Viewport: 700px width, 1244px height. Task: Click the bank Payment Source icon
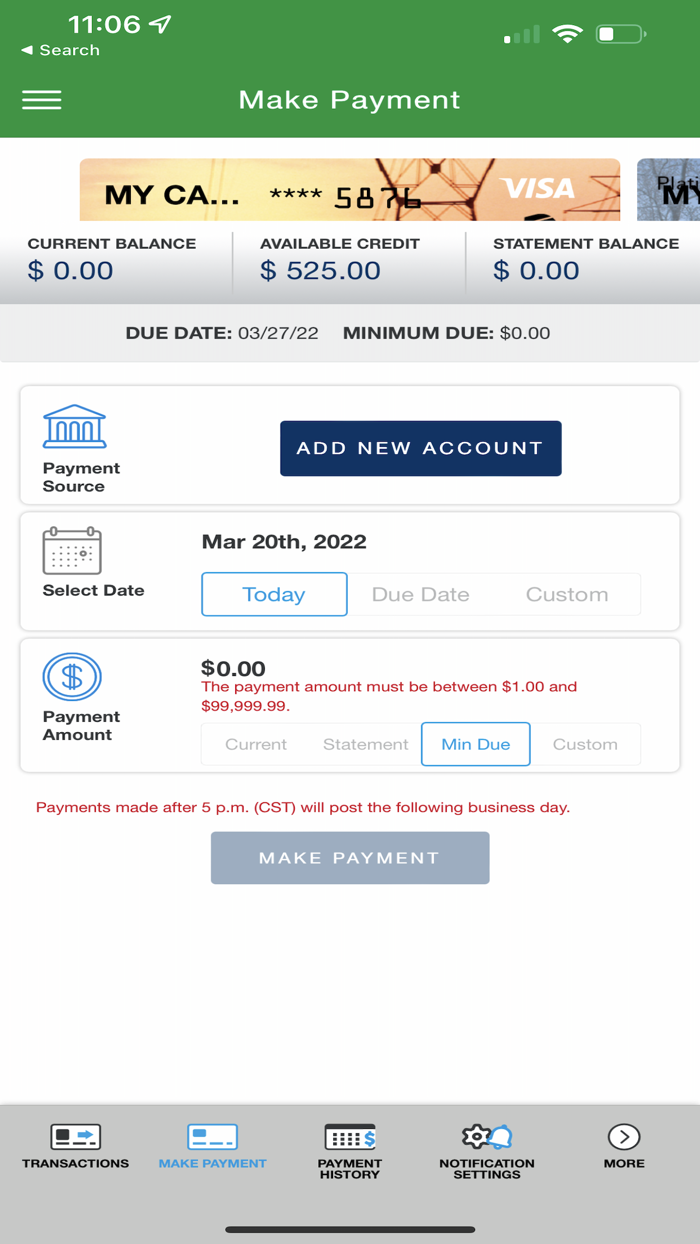(72, 425)
